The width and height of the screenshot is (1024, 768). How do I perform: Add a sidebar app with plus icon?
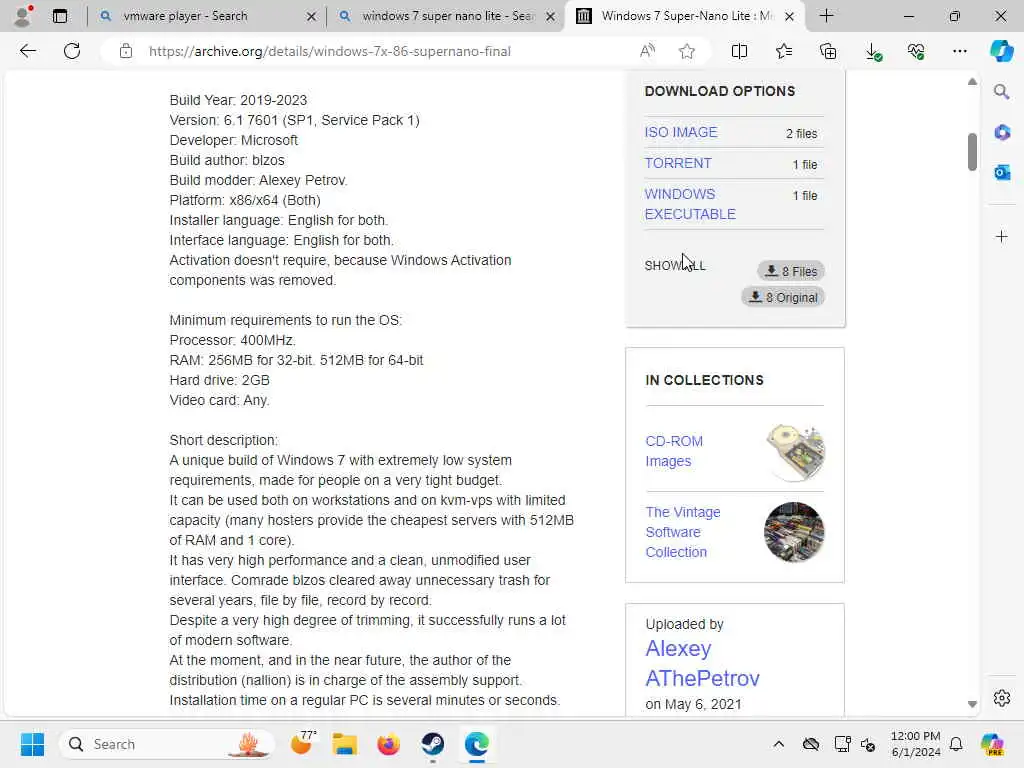1002,236
